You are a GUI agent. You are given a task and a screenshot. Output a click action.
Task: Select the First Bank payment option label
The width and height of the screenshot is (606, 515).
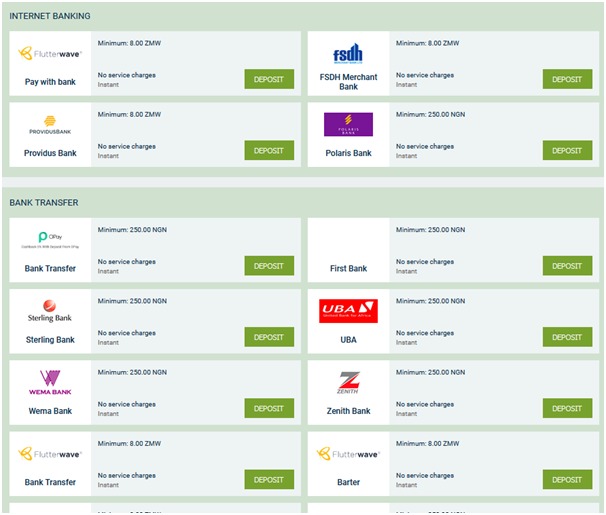[x=348, y=269]
